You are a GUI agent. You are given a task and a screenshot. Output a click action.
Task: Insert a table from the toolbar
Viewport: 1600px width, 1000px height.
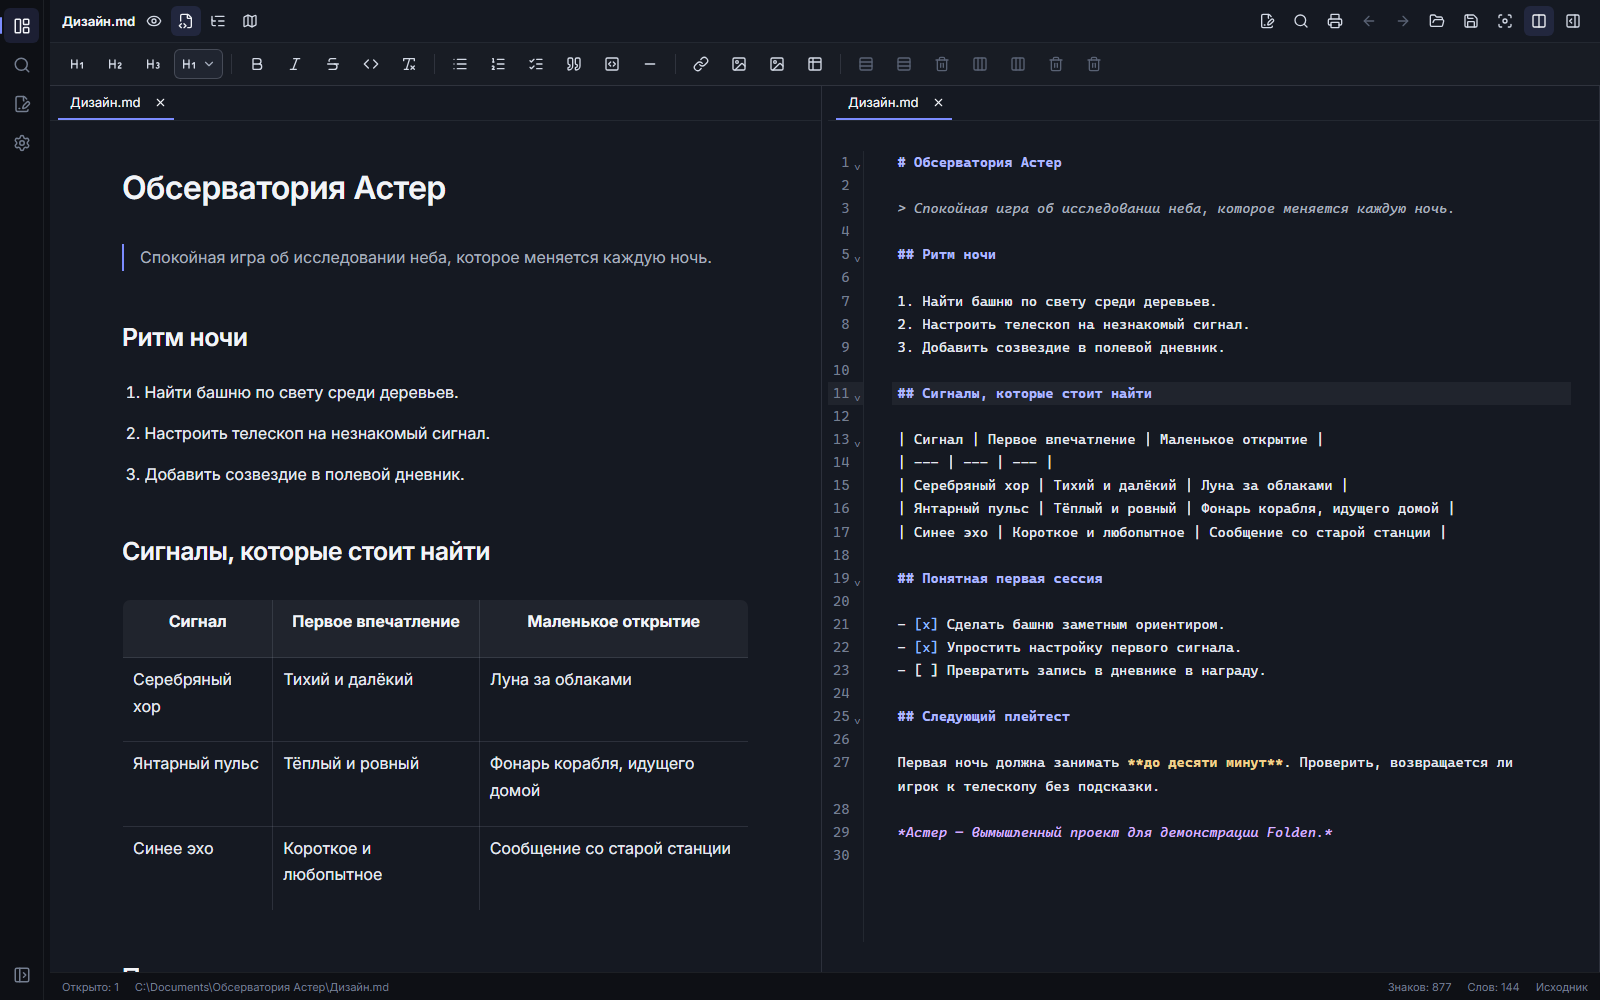(815, 64)
